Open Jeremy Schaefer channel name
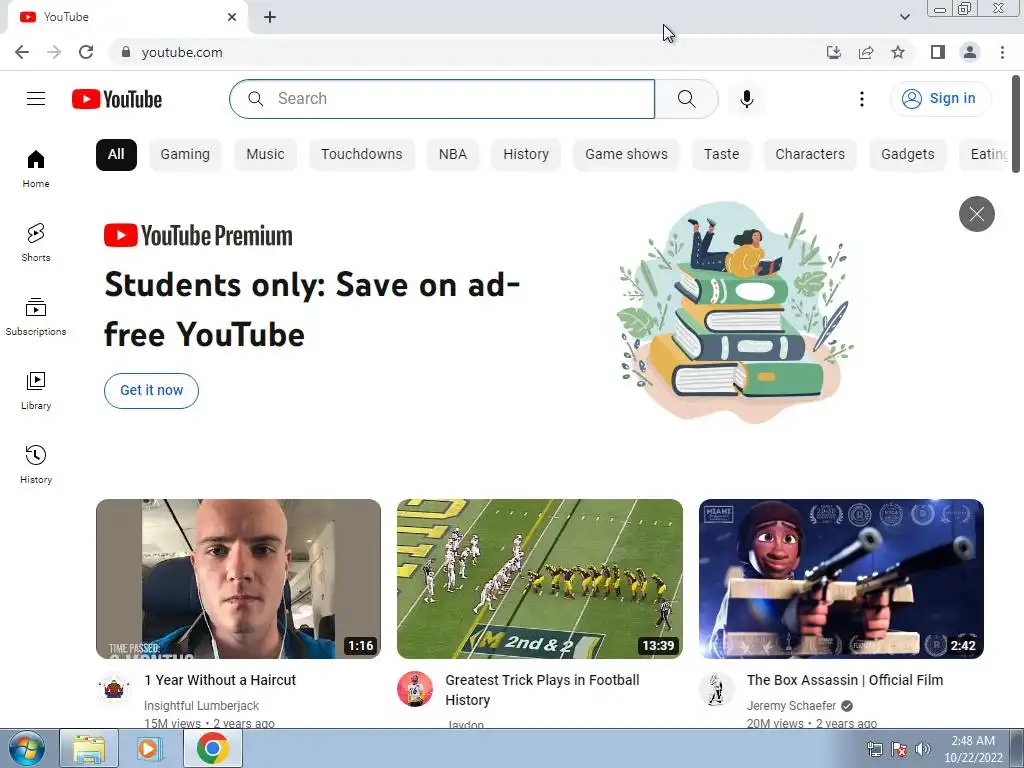Viewport: 1024px width, 768px height. pyautogui.click(x=792, y=706)
